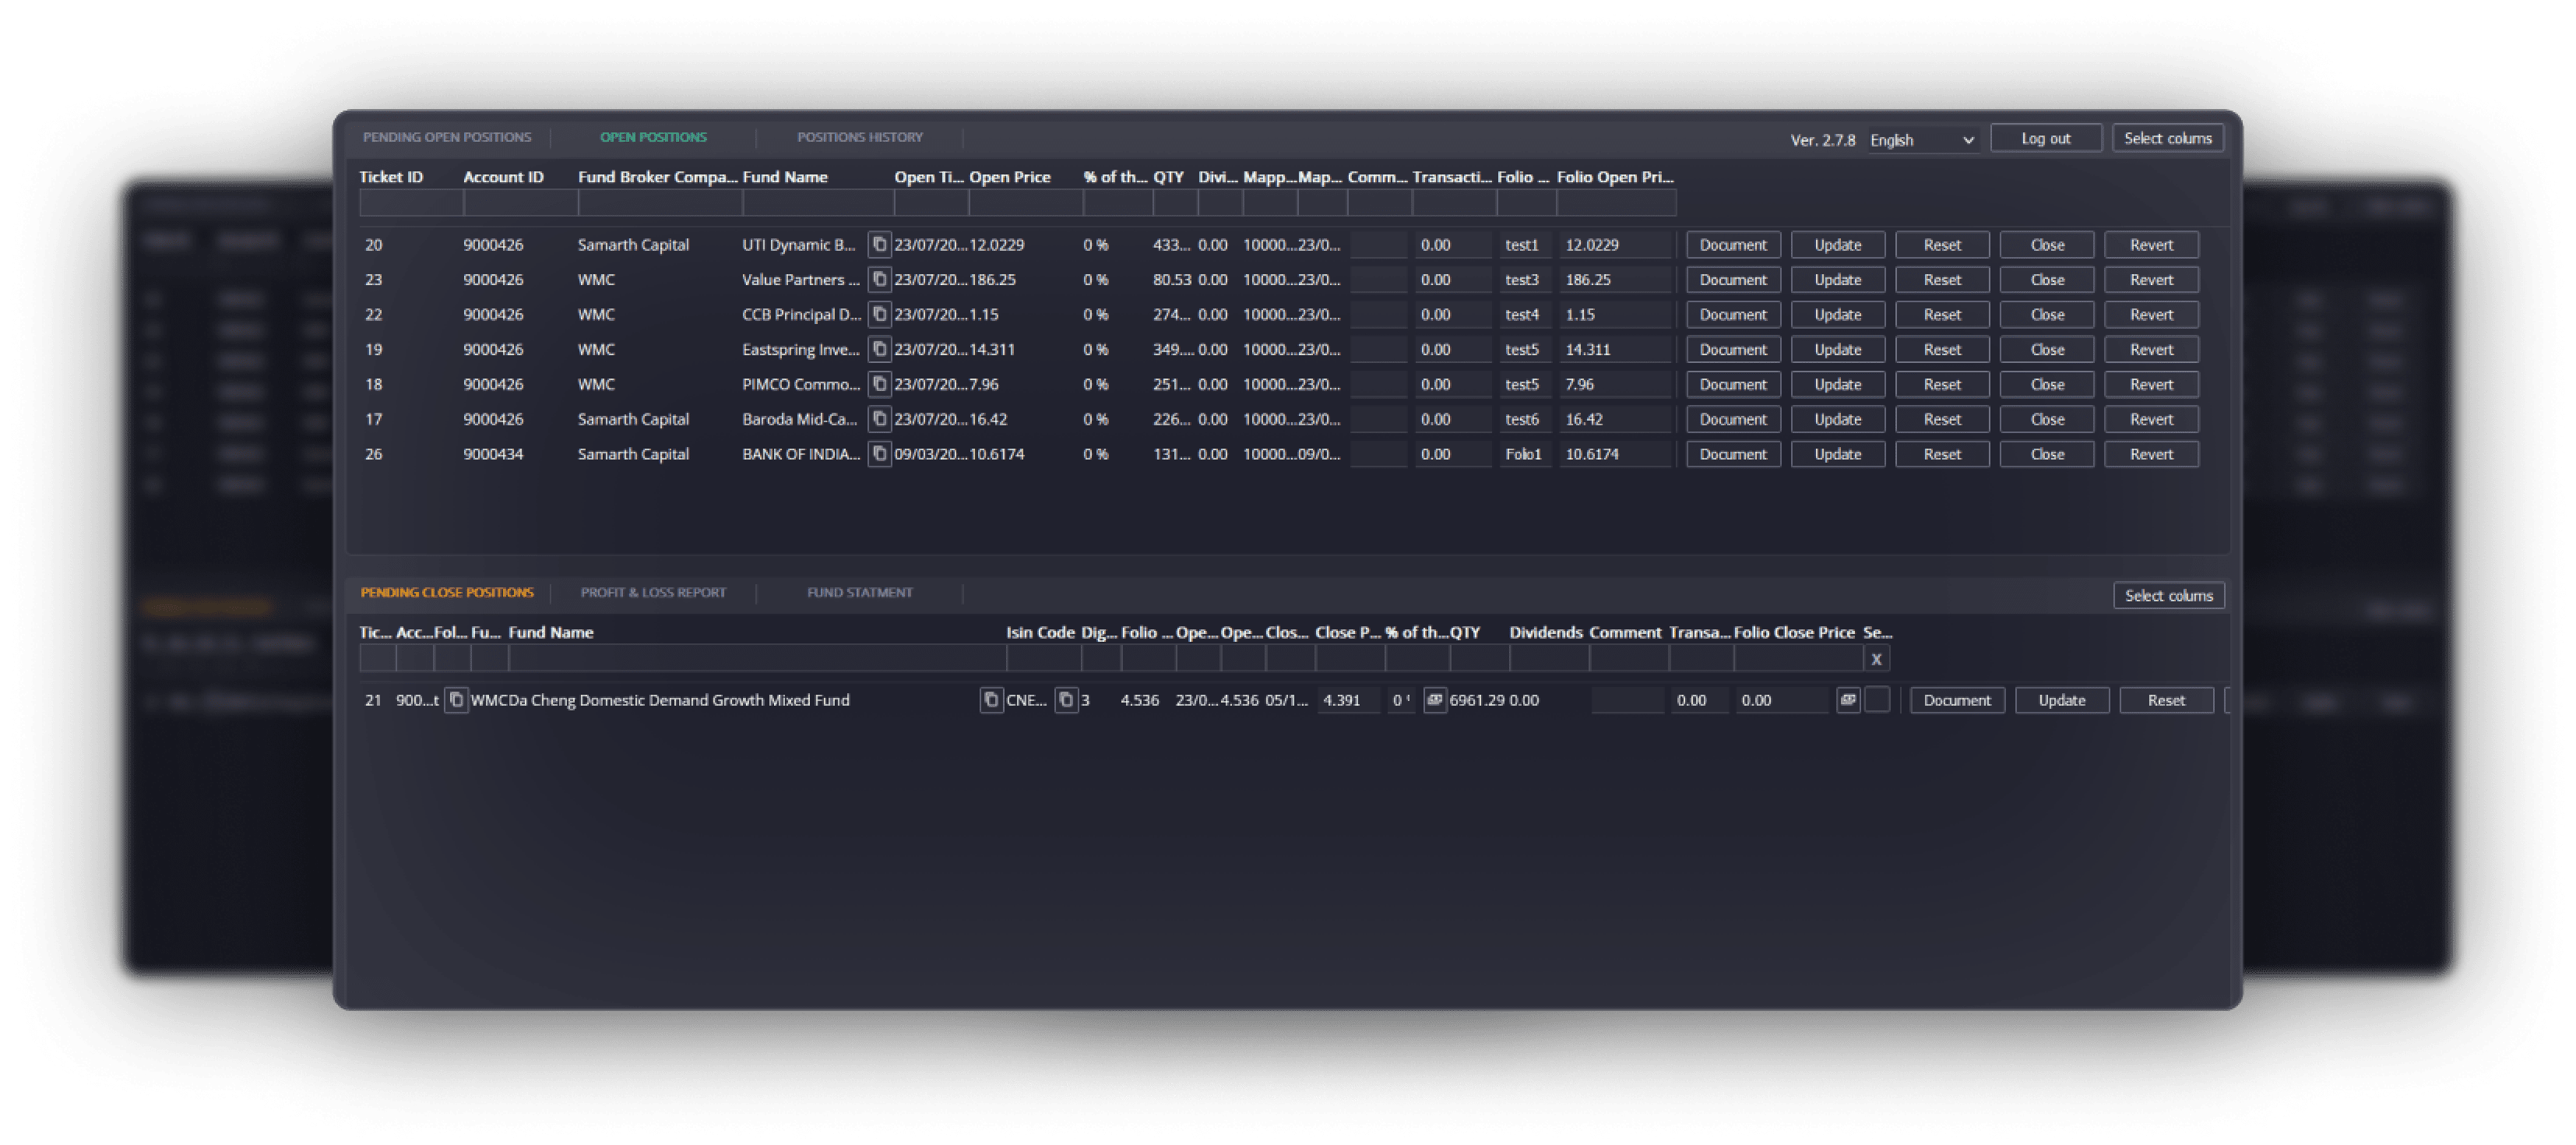Viewport: 2576px width, 1145px height.
Task: Click Reset for ticket 17
Action: click(1942, 419)
